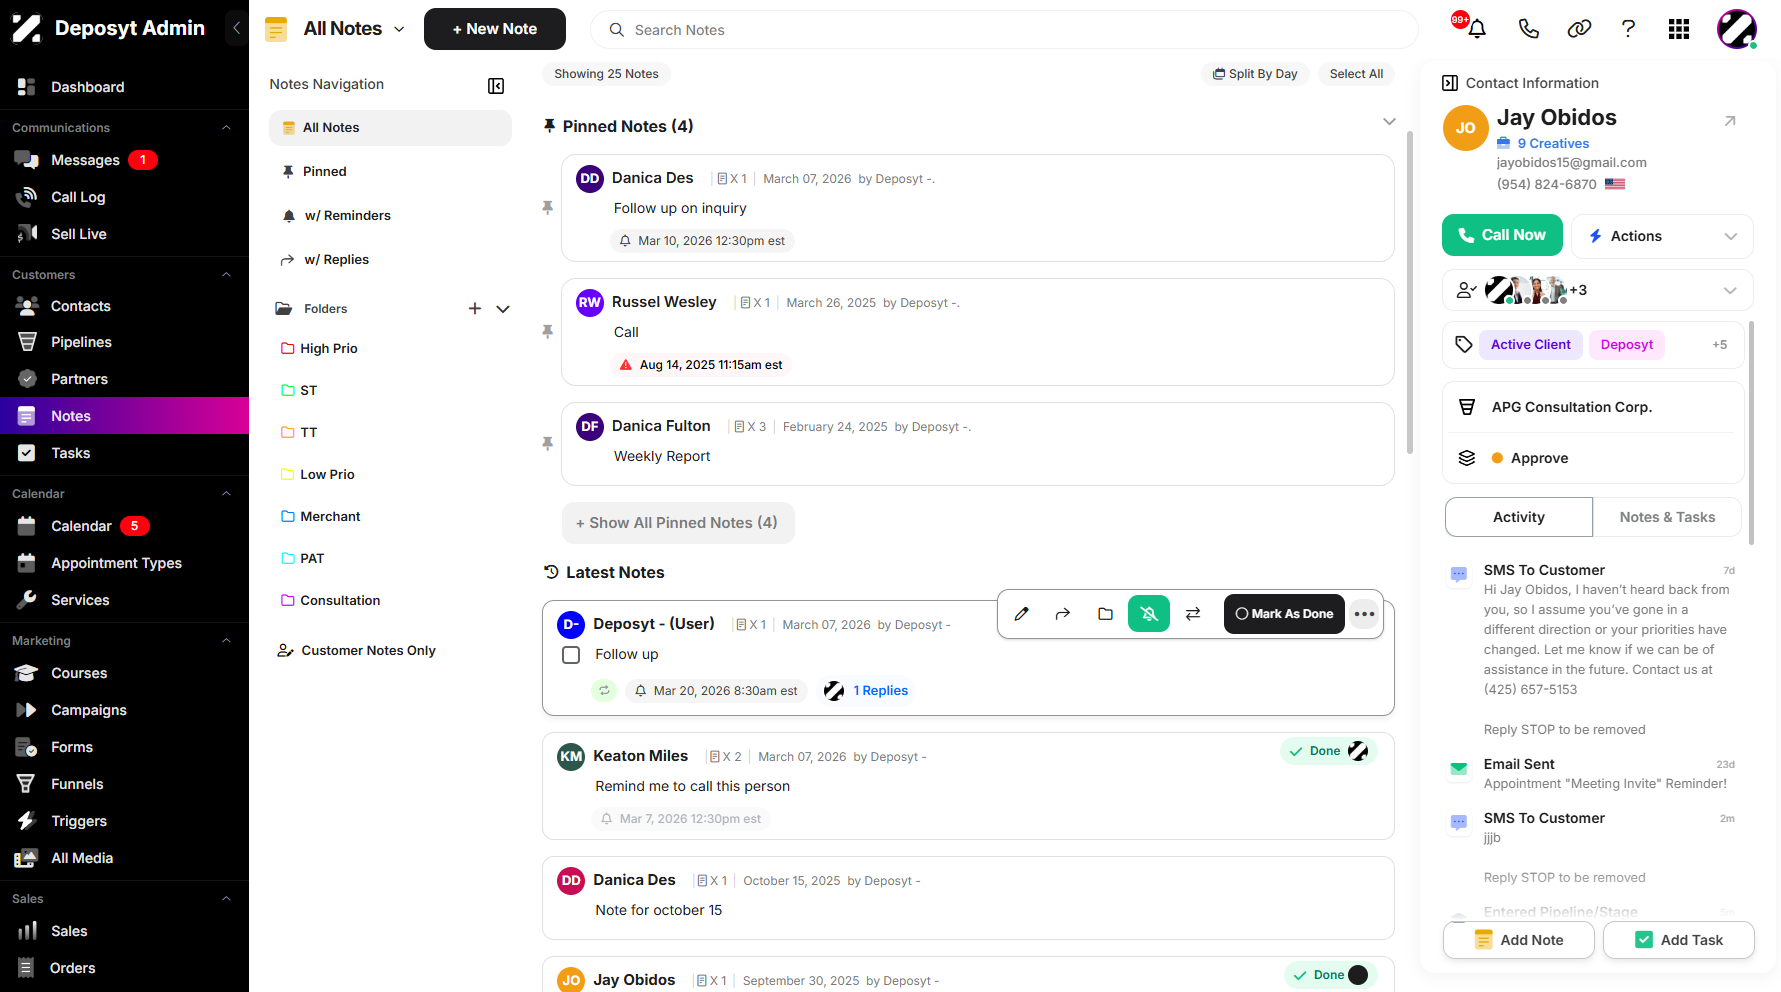Click the pencil edit icon on note toolbar
Viewport: 1781px width, 992px height.
[x=1021, y=614]
